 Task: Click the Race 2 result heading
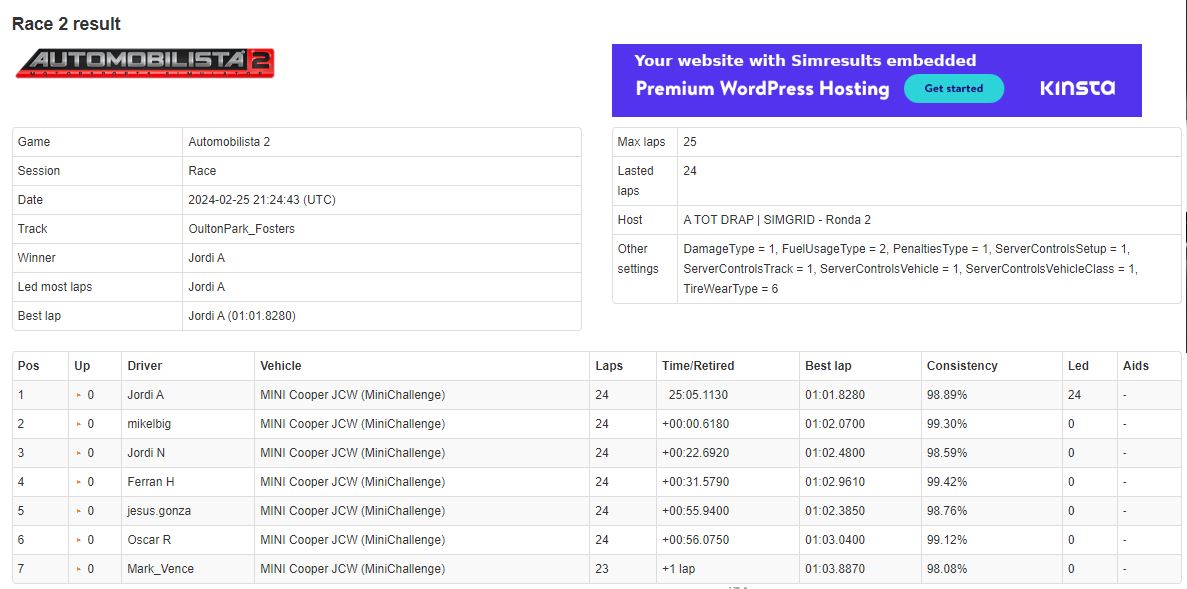(x=67, y=24)
